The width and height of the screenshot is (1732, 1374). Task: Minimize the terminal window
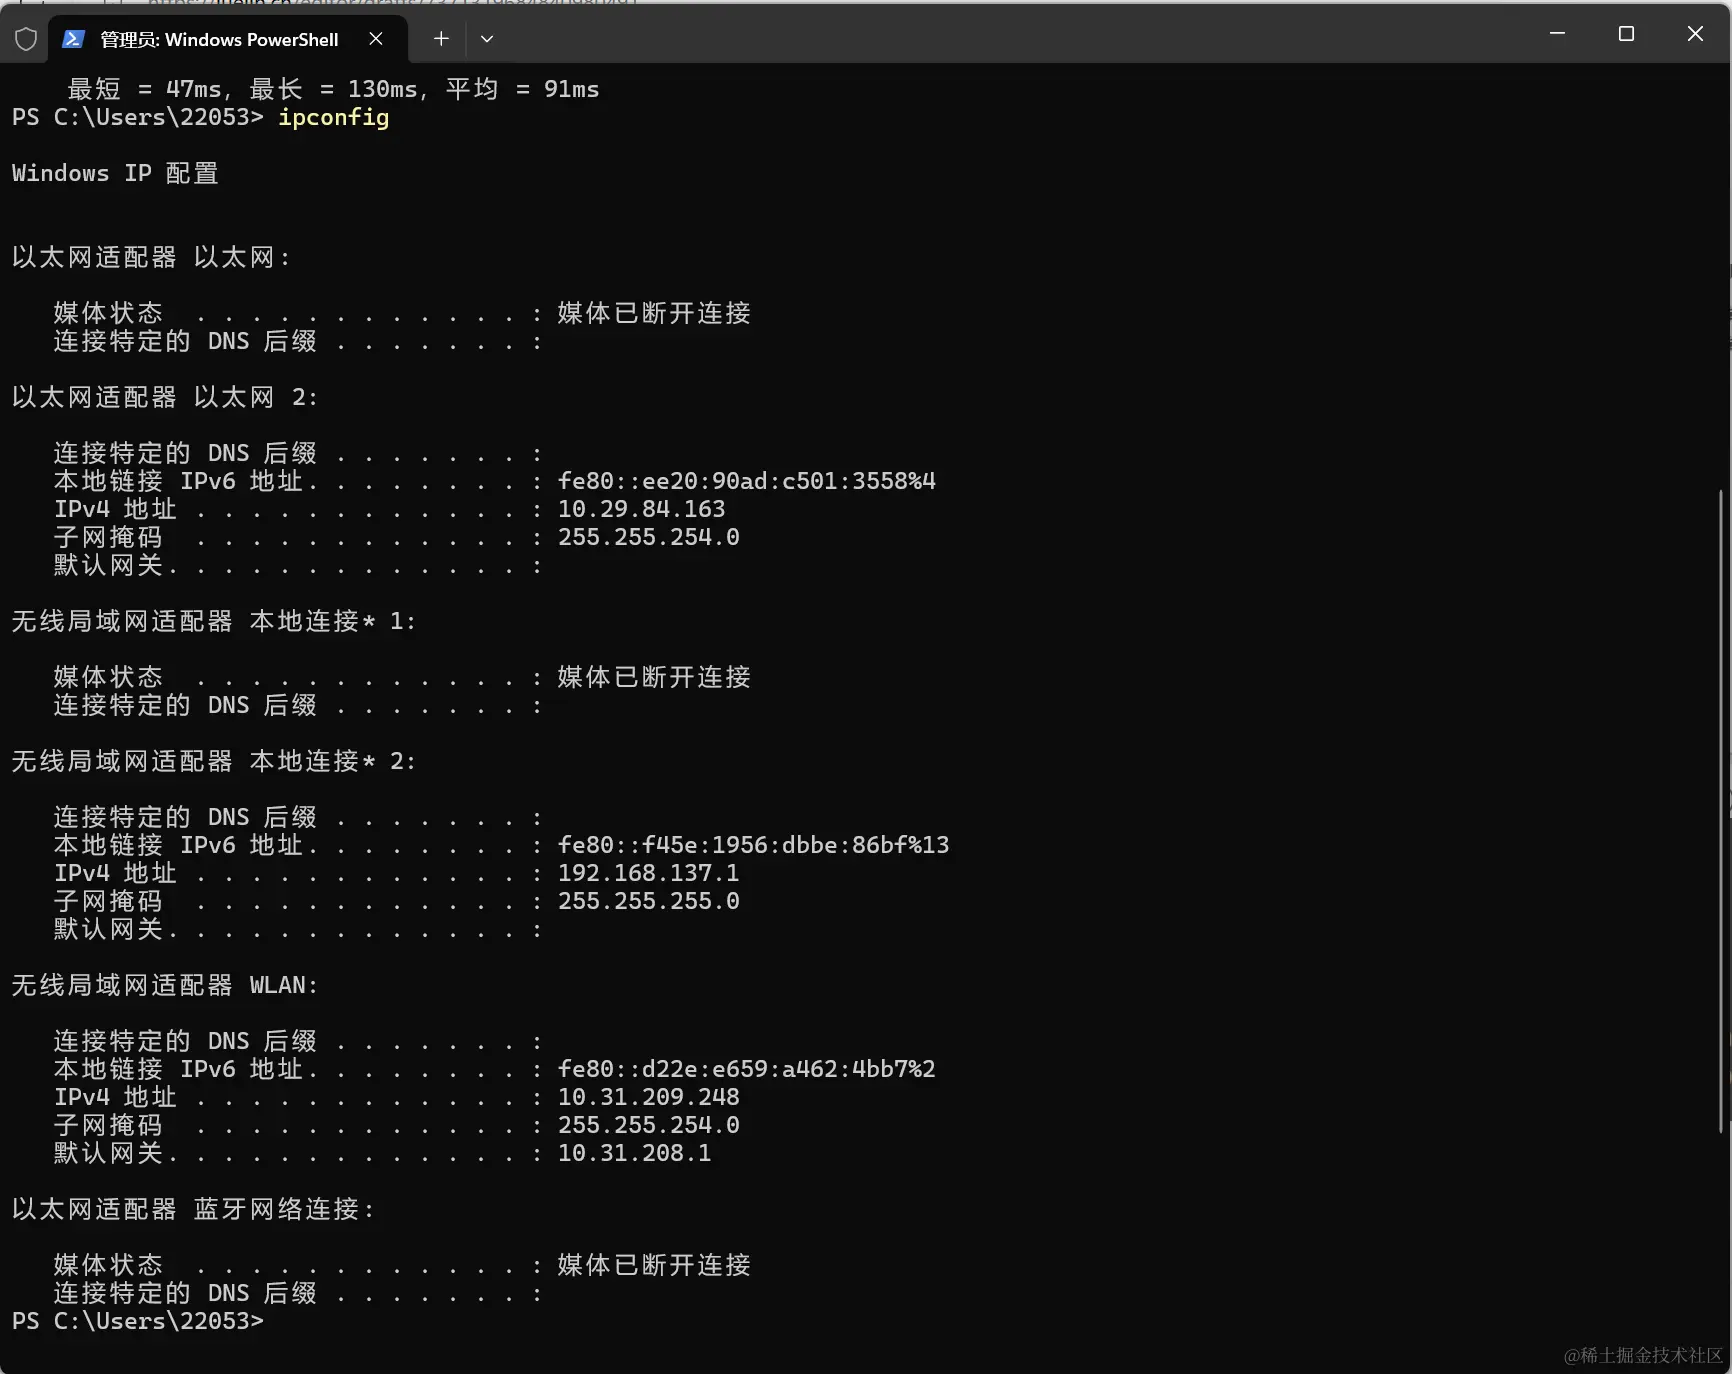coord(1557,33)
